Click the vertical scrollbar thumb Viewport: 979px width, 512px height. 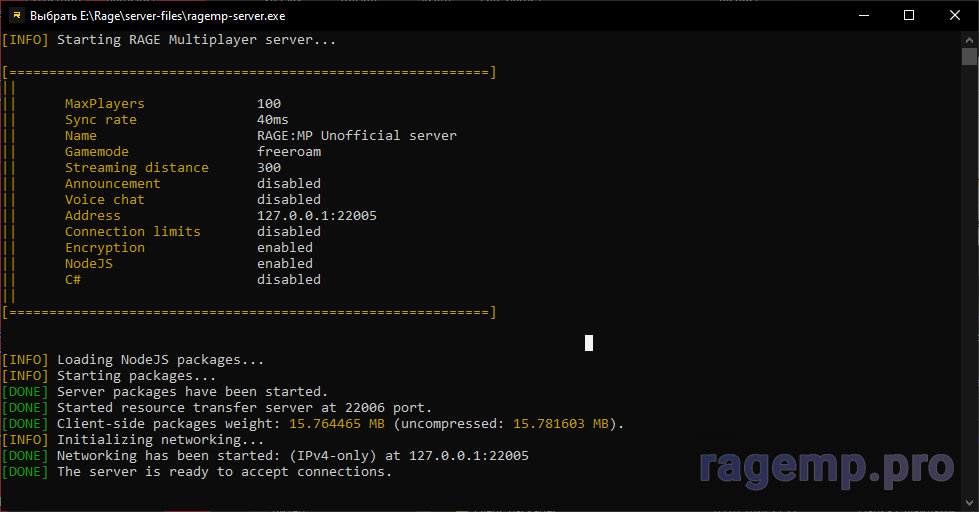pos(969,56)
